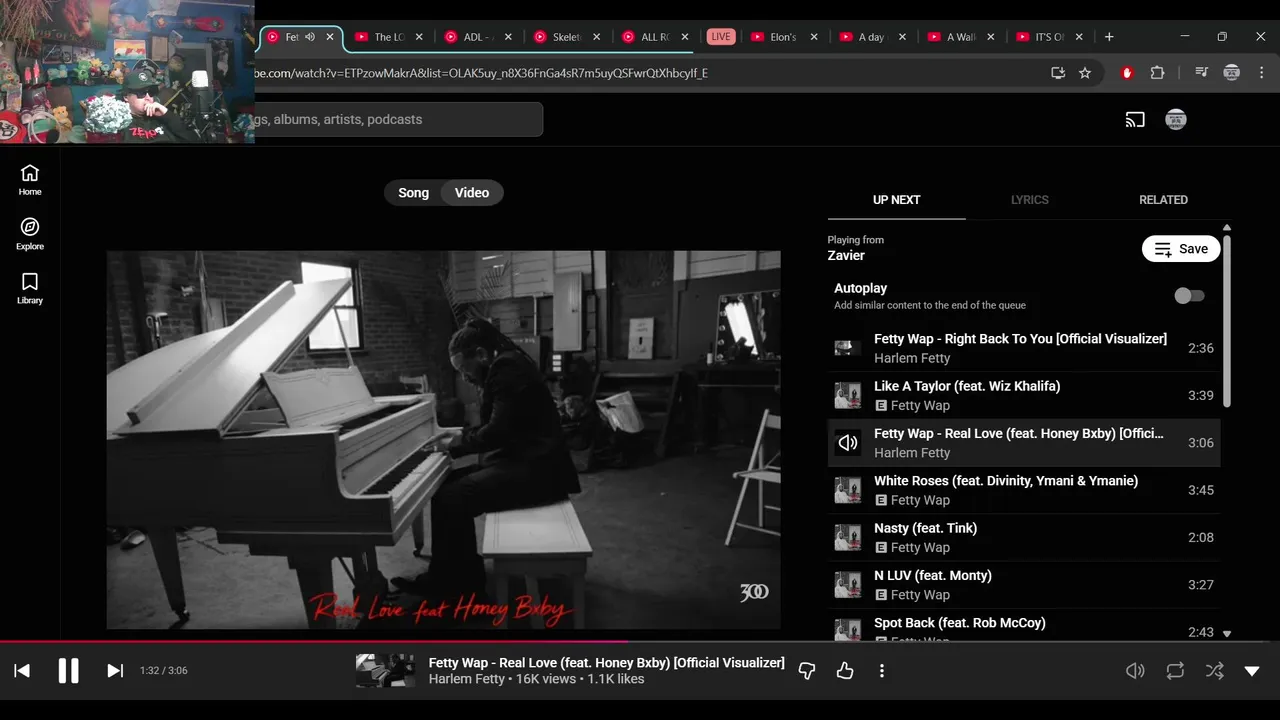Open the three-dot menu in player bar
Screen dimensions: 1280x720
coord(881,671)
